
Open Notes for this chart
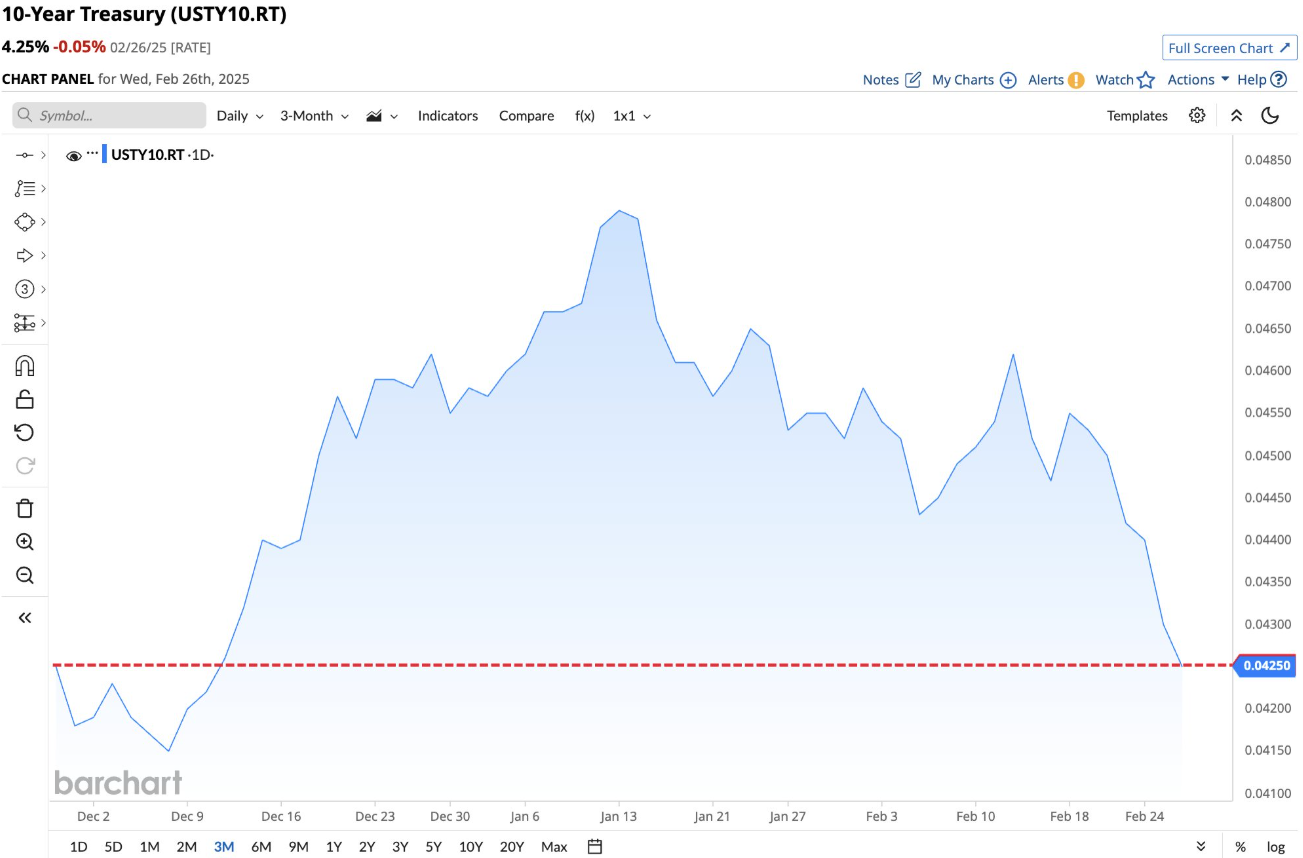(x=892, y=80)
